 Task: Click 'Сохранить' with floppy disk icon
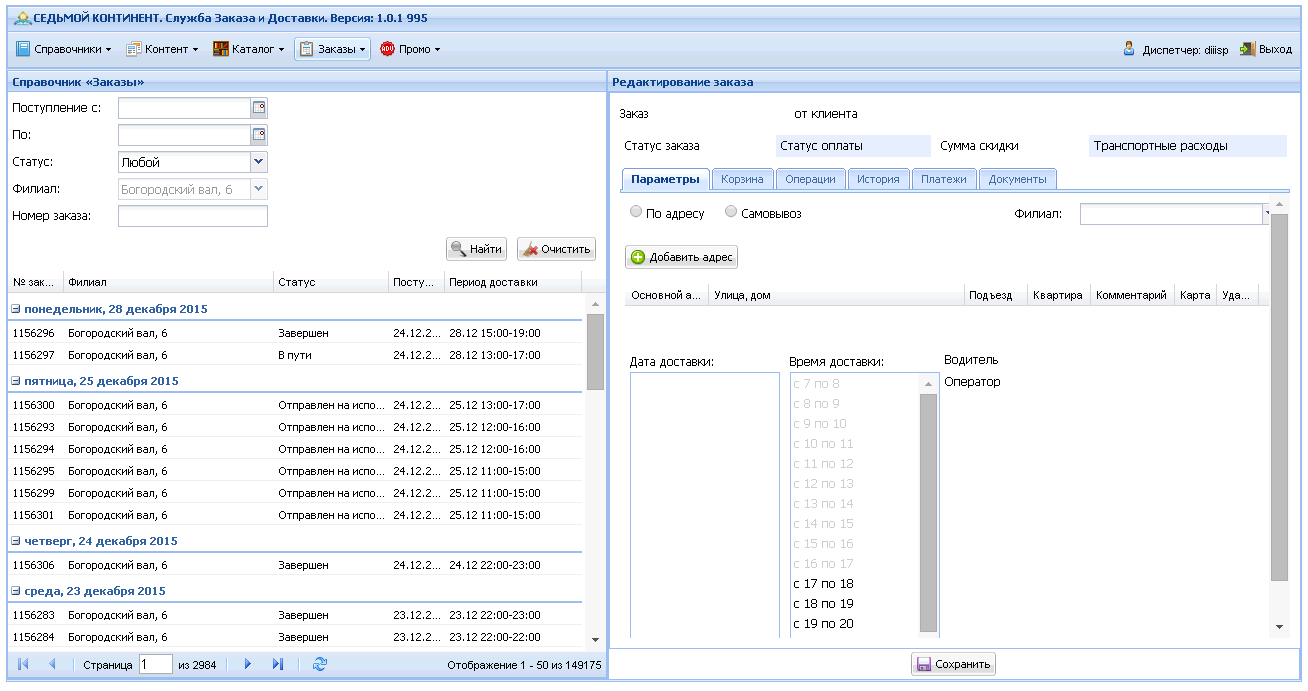coord(953,664)
